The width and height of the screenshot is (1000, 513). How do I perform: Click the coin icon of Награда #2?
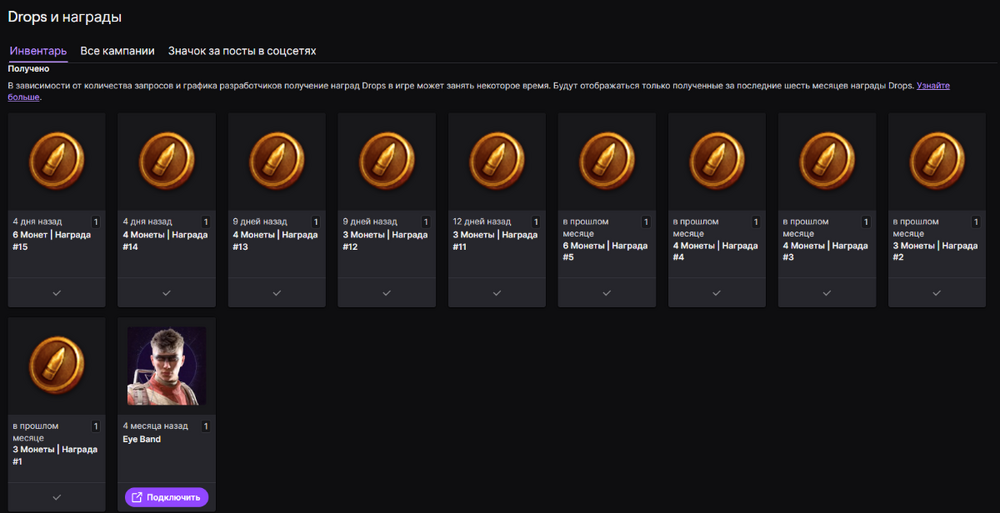click(937, 161)
